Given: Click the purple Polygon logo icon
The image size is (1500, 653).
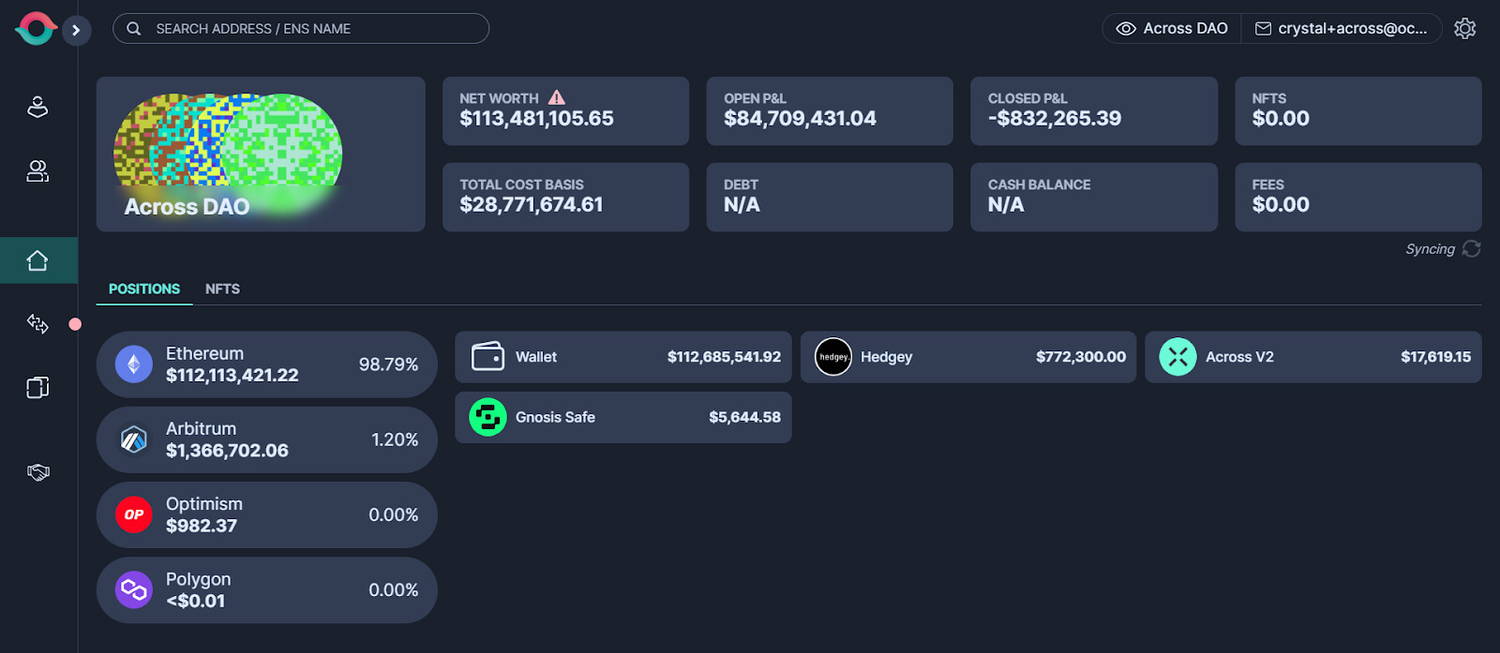Looking at the screenshot, I should click(x=133, y=590).
